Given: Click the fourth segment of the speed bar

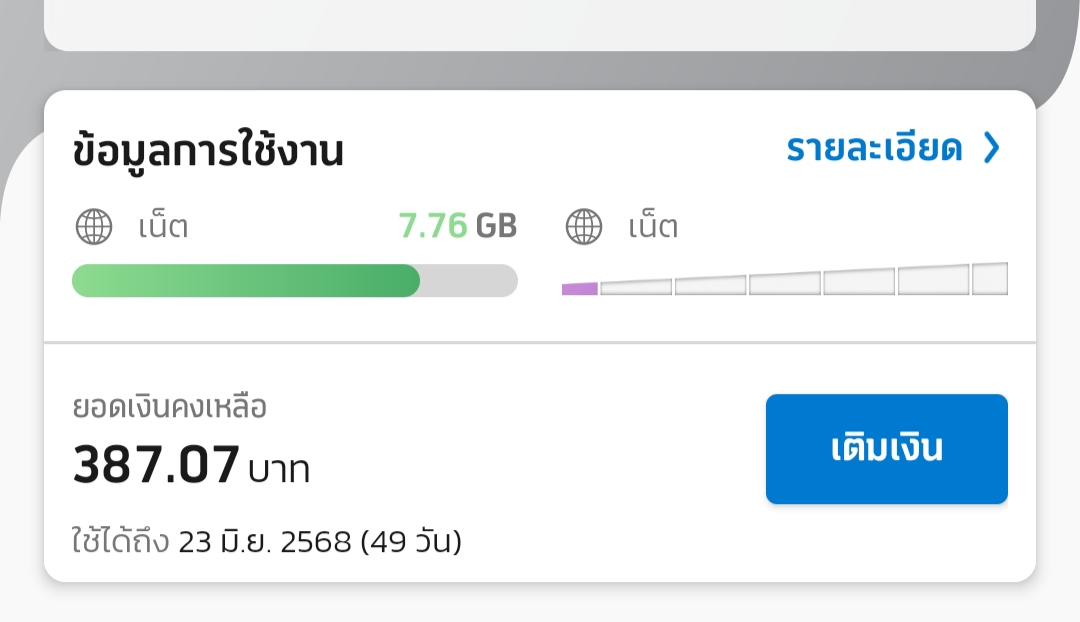Looking at the screenshot, I should 785,283.
